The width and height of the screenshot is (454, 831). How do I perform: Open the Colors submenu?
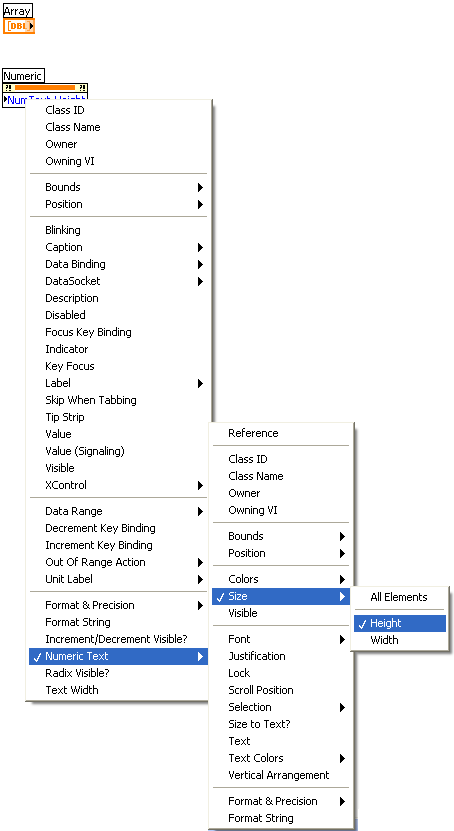281,579
